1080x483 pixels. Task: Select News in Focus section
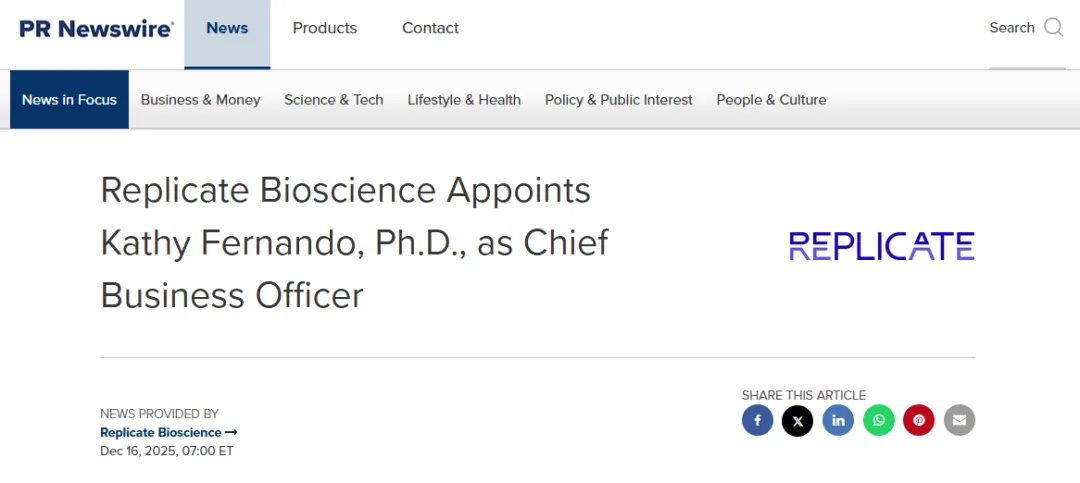point(69,100)
